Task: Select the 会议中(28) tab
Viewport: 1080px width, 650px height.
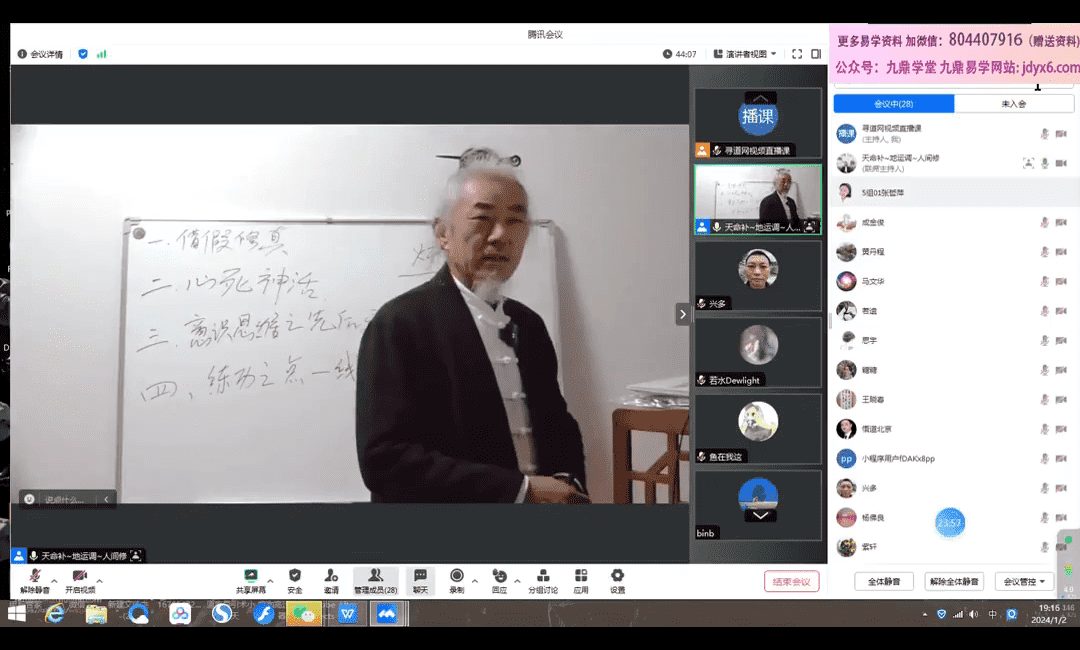Action: point(893,104)
